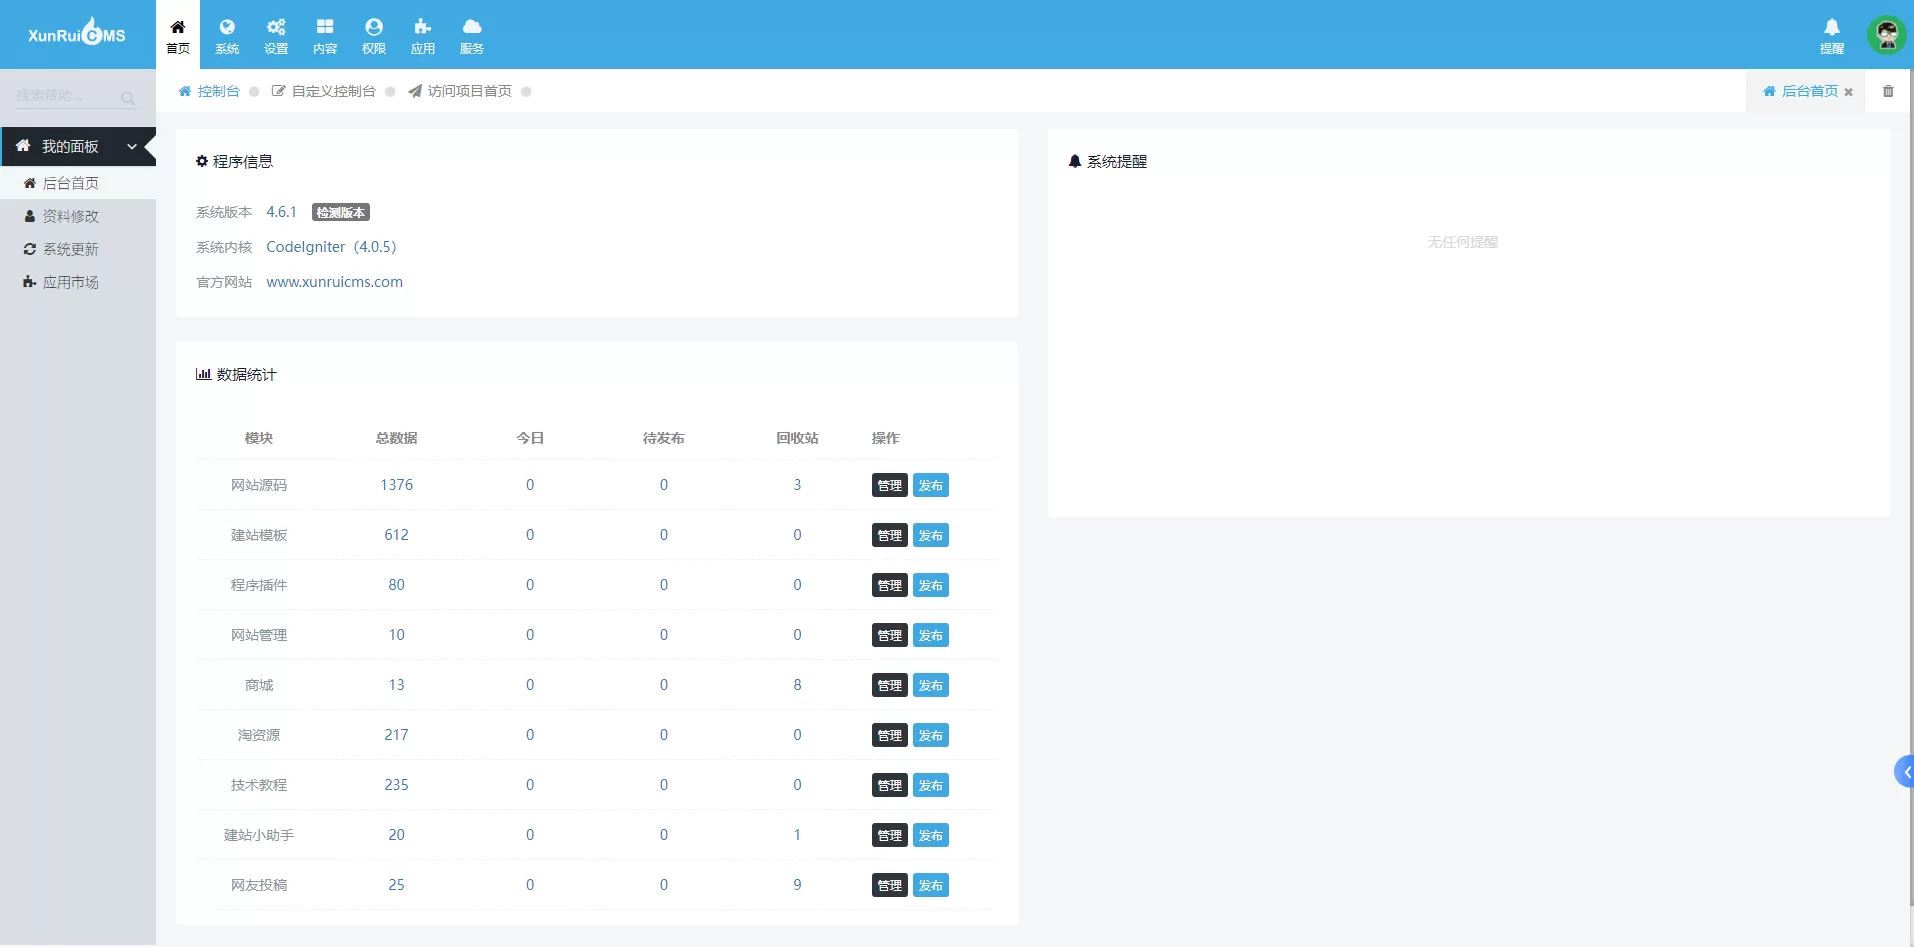Click the 设置 gears icon in top bar

[x=276, y=35]
